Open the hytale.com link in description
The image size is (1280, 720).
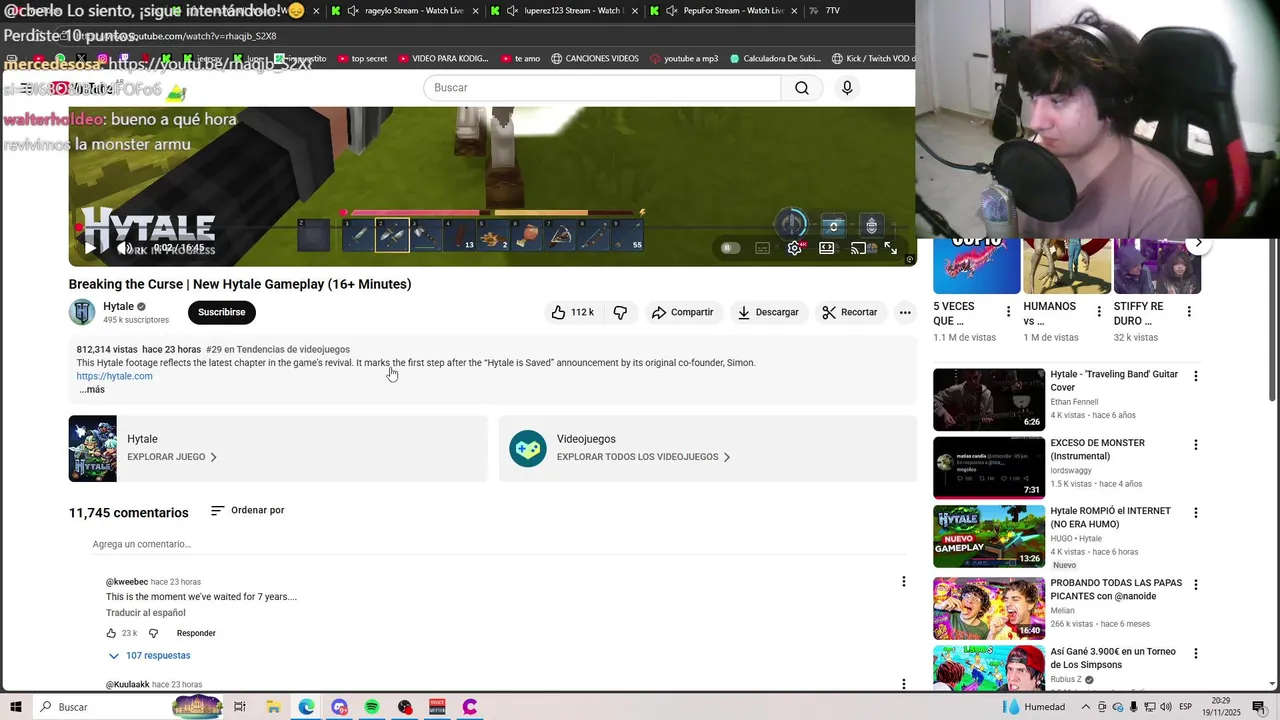point(114,376)
